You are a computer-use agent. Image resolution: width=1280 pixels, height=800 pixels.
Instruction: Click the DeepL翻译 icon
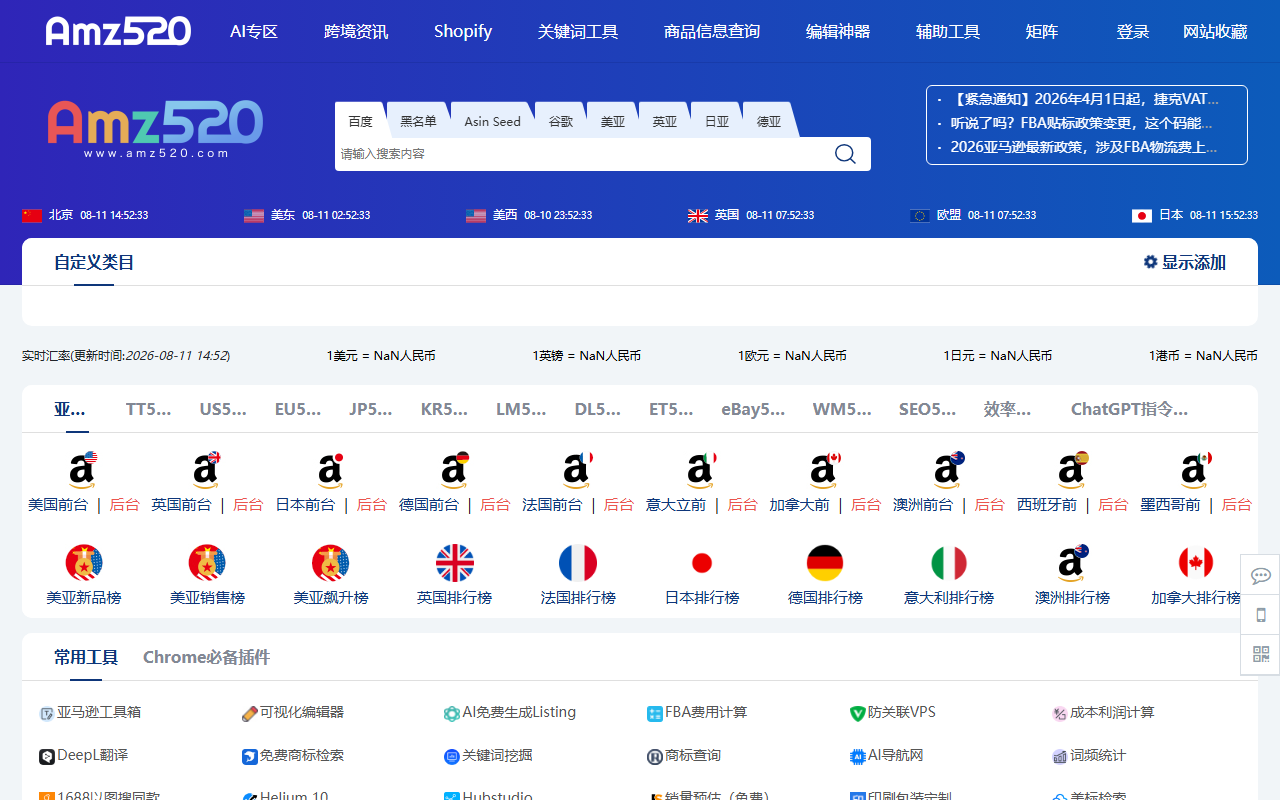[47, 757]
